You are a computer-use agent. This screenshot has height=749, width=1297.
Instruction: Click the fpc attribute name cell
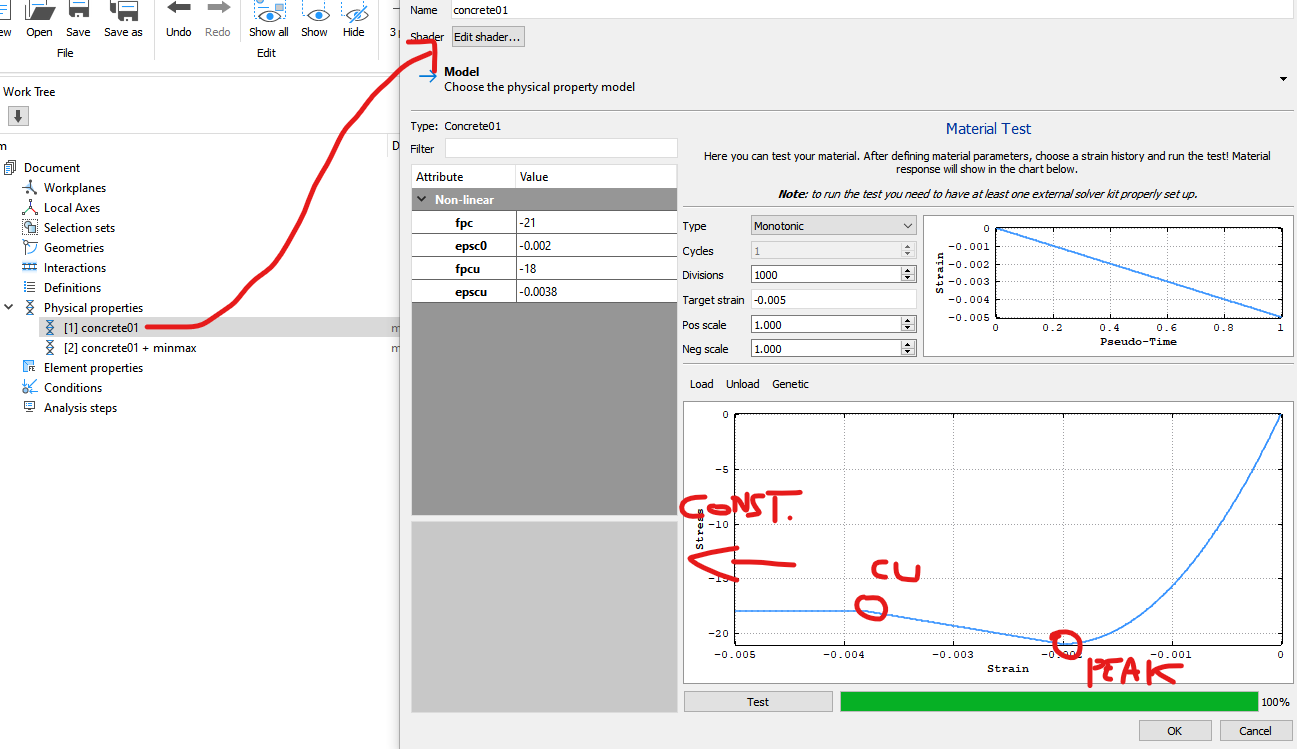tap(464, 222)
